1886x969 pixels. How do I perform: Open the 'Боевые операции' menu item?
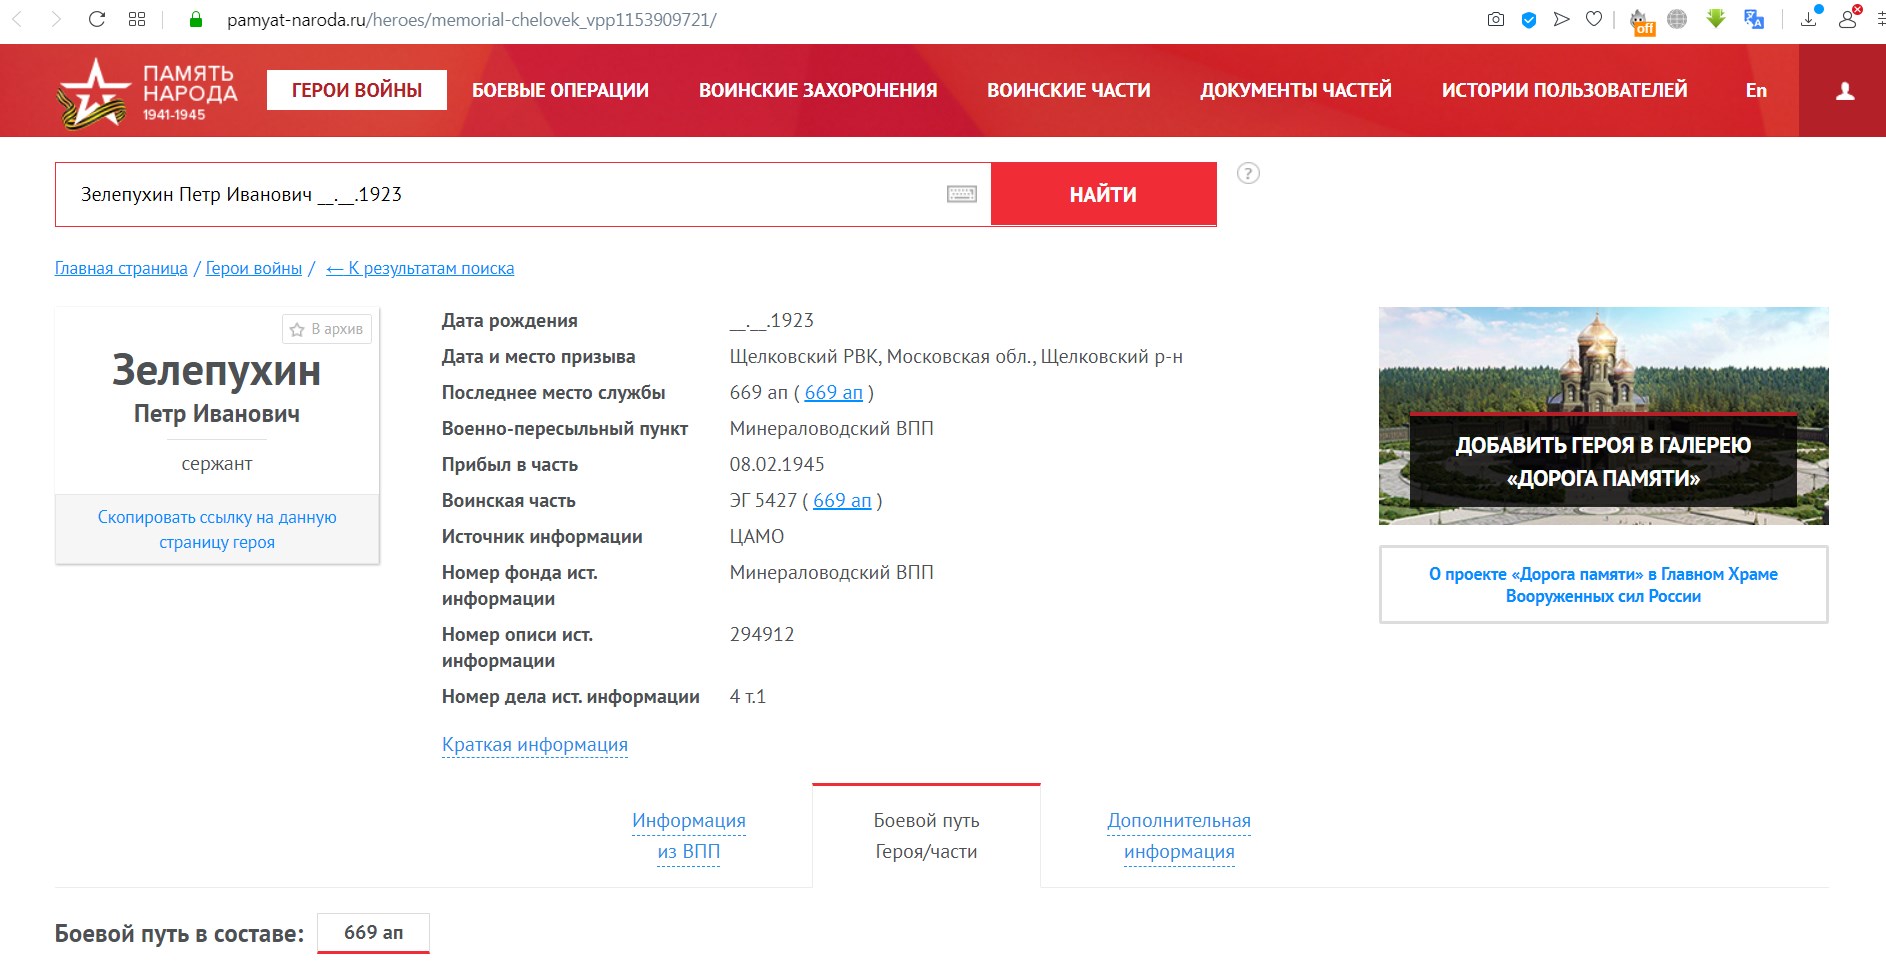click(x=560, y=90)
